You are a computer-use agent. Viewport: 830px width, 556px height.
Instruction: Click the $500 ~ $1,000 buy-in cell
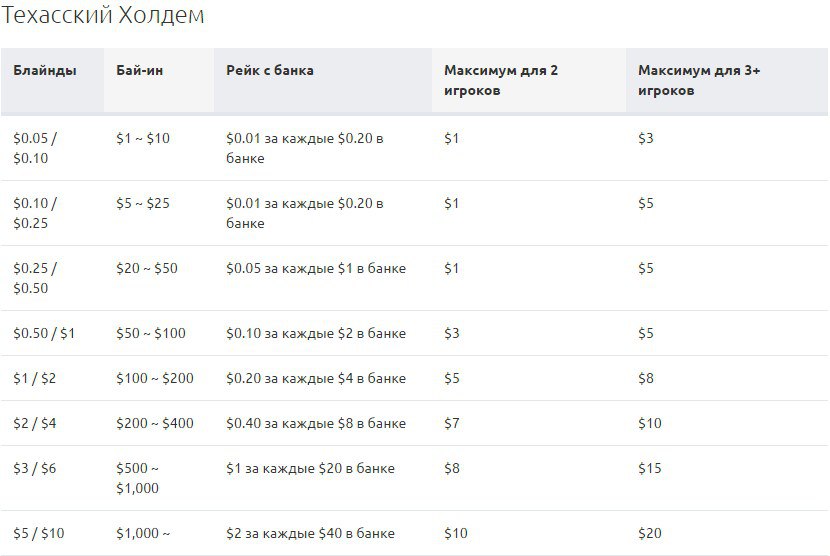point(138,478)
